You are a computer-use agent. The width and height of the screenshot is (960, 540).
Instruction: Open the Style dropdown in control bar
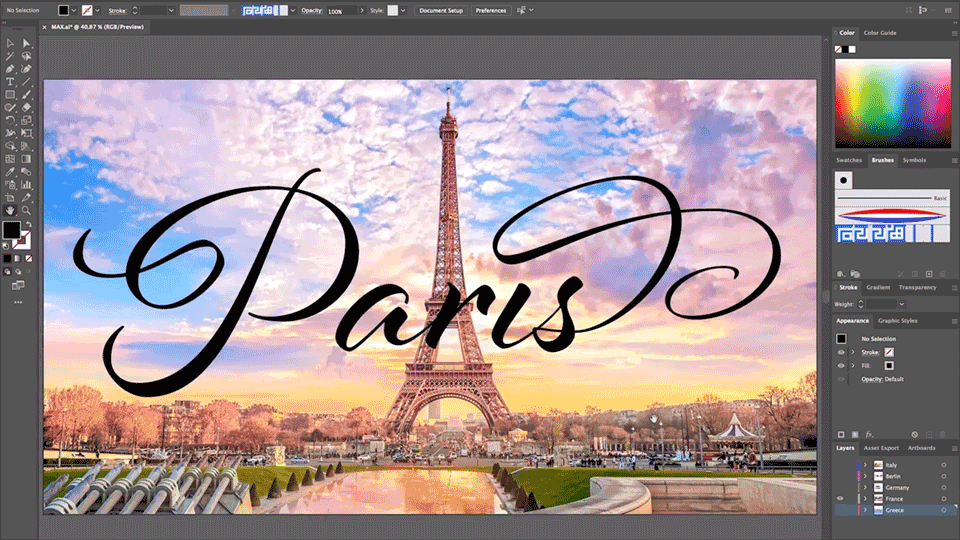coord(403,10)
